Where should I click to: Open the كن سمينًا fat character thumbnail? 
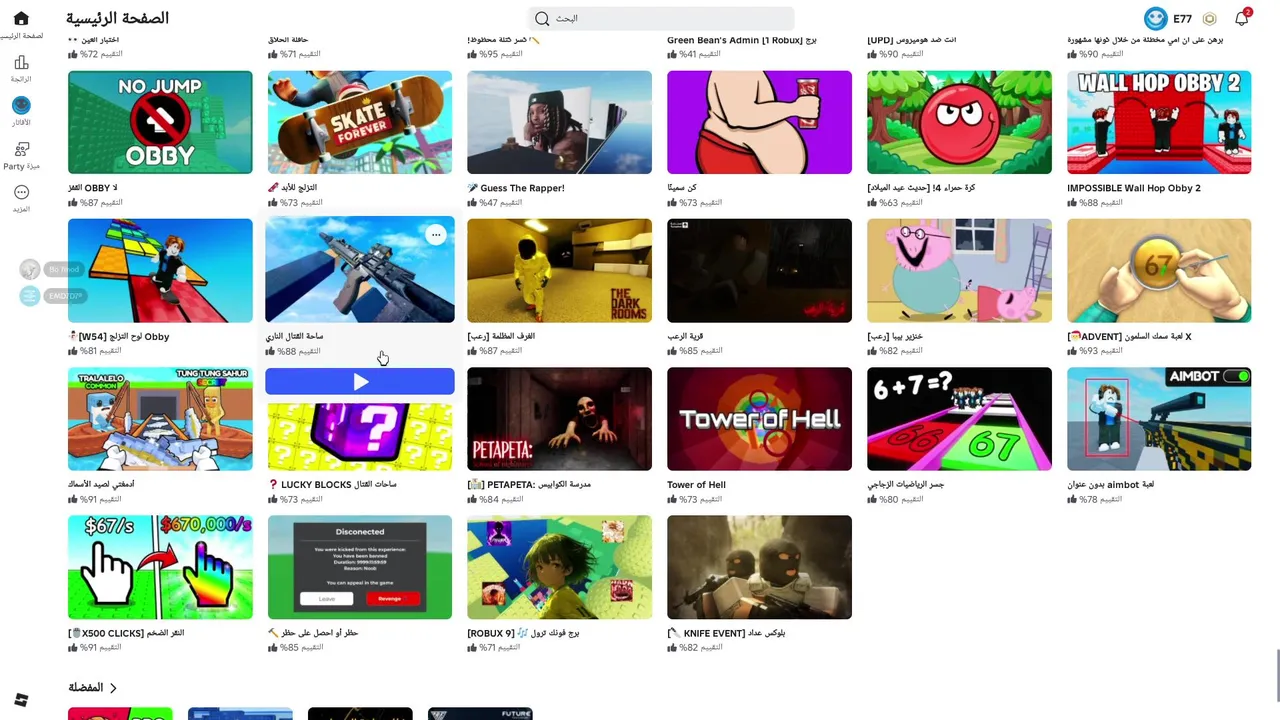[x=759, y=122]
